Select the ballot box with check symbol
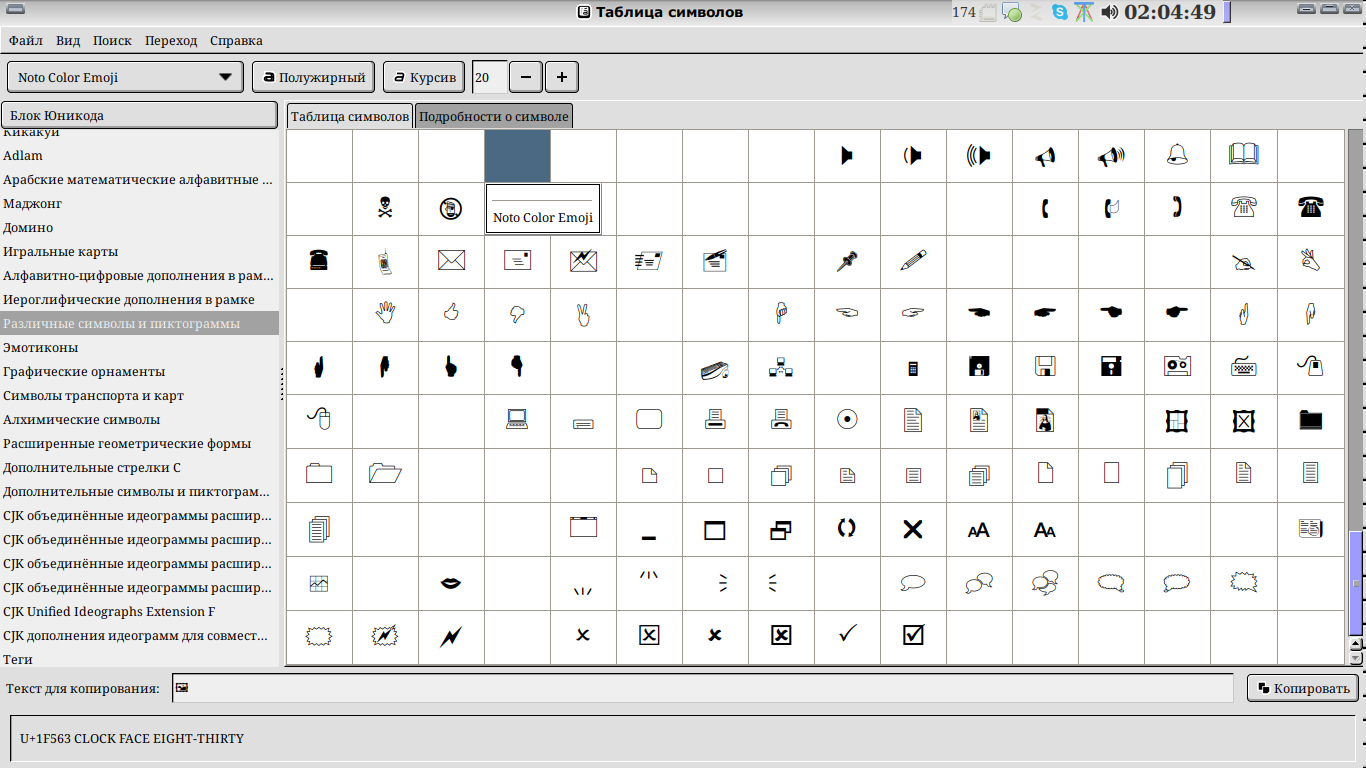1366x768 pixels. tap(913, 635)
